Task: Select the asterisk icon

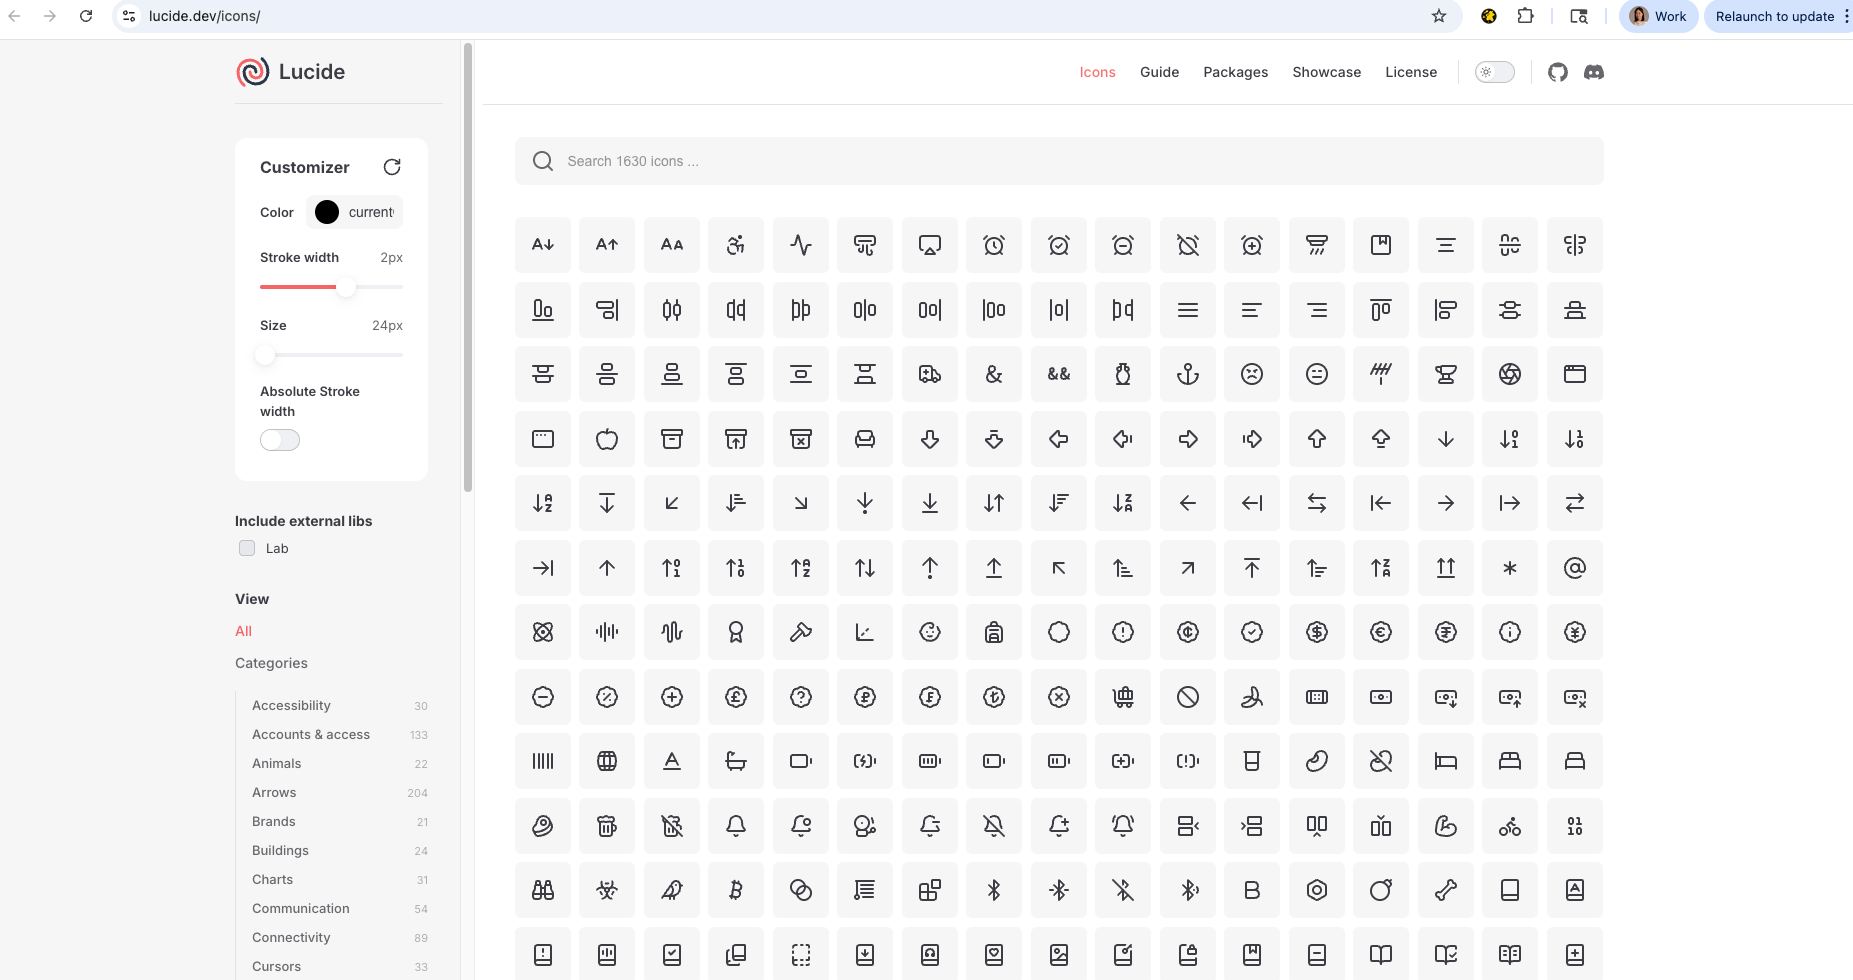Action: 1510,568
